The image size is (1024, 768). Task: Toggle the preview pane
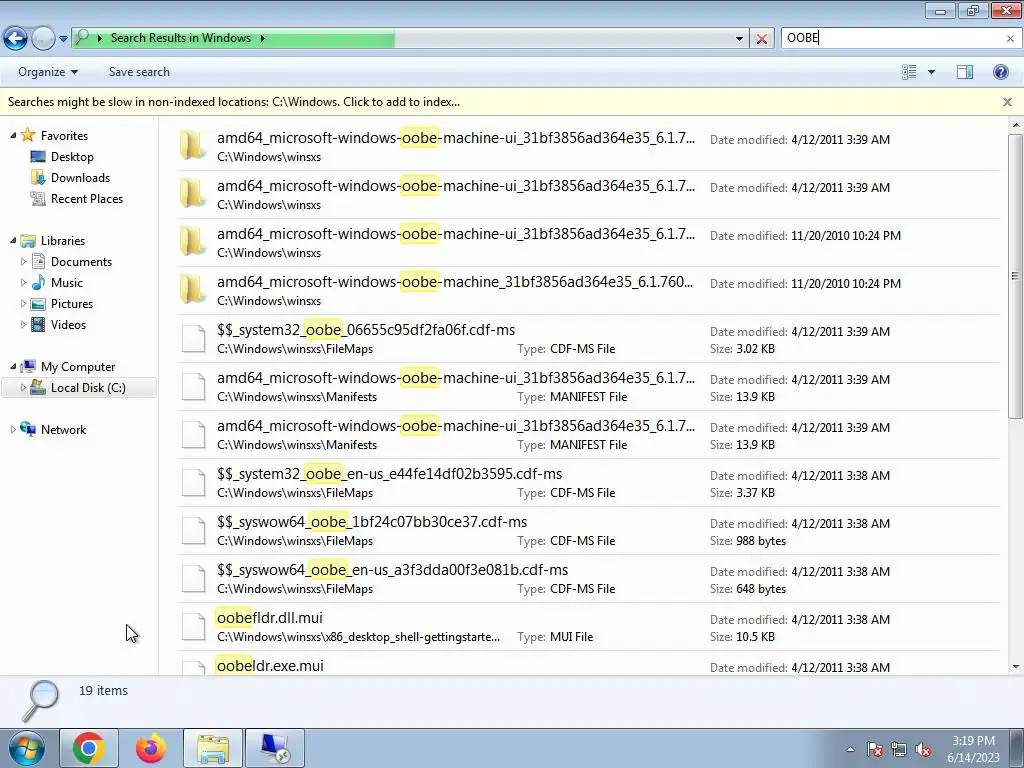(965, 72)
